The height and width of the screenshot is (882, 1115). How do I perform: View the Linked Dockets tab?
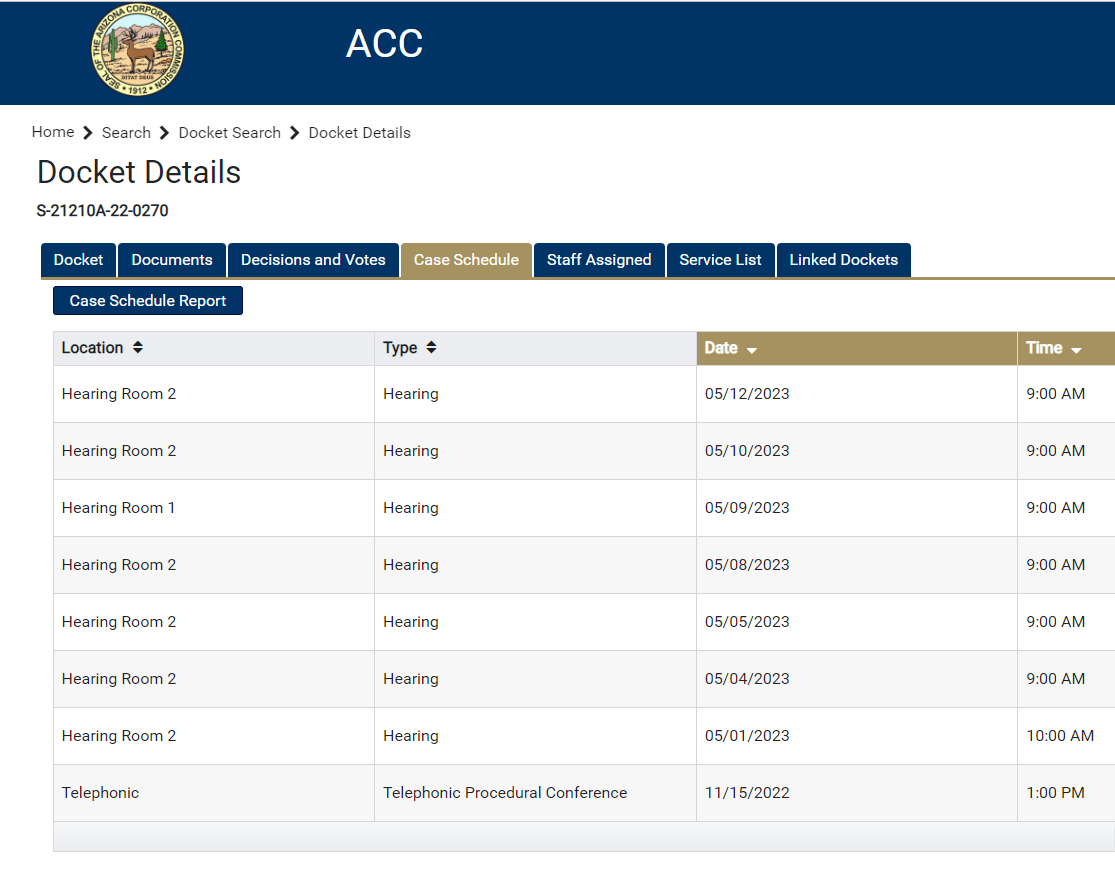pos(843,260)
